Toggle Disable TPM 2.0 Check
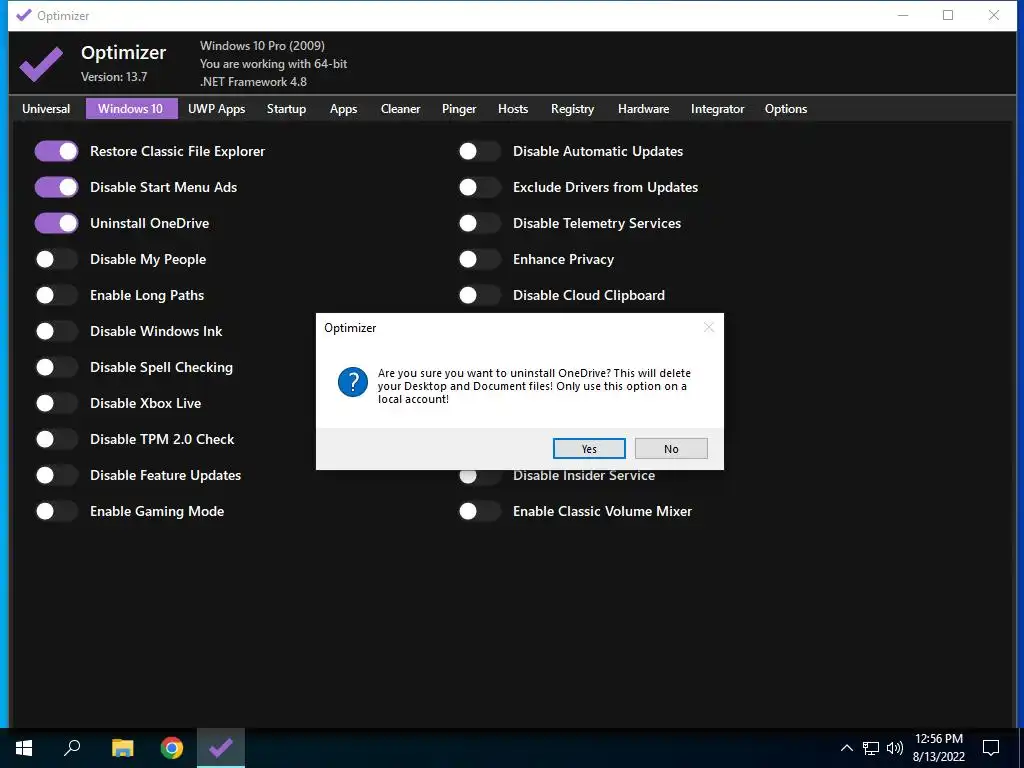The image size is (1024, 768). click(56, 439)
